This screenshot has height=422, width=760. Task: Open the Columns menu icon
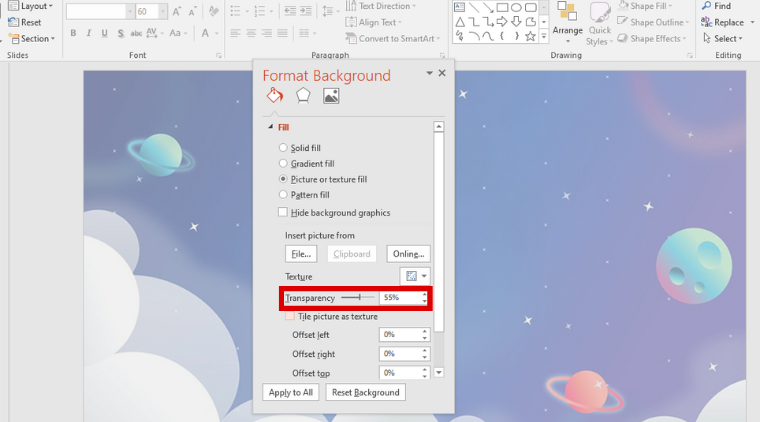click(x=307, y=33)
